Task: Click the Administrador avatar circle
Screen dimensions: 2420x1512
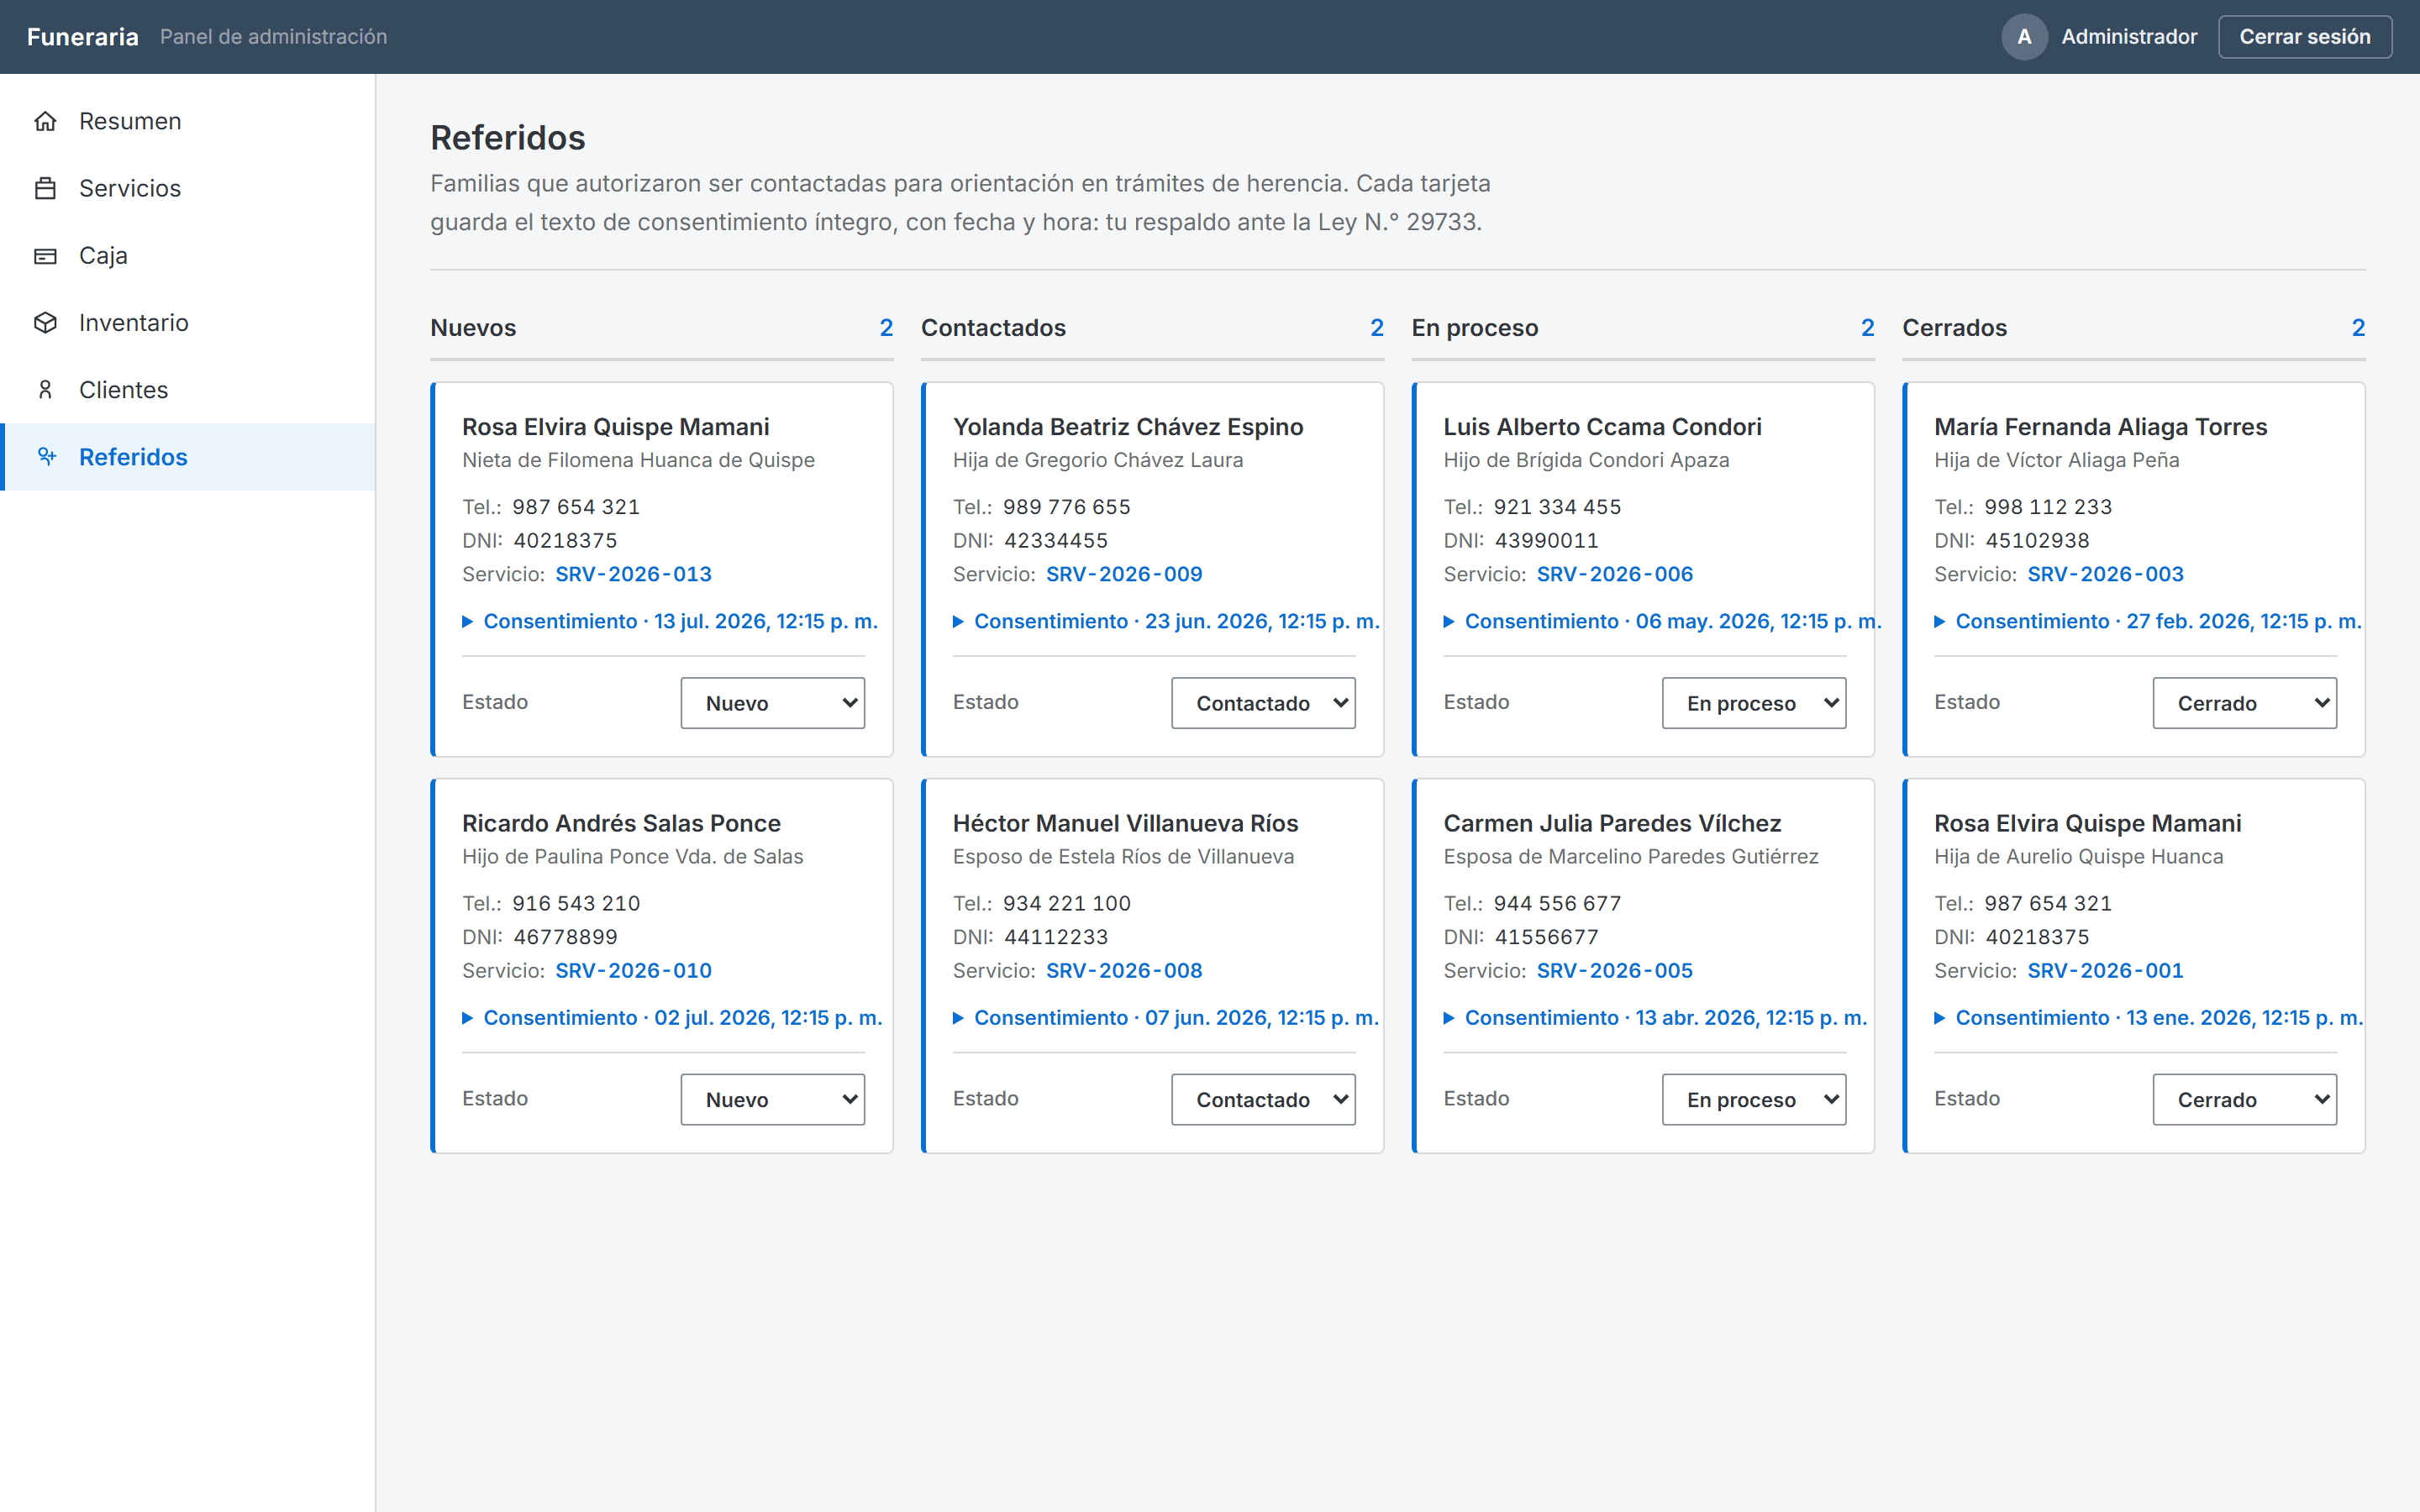Action: pyautogui.click(x=2024, y=37)
